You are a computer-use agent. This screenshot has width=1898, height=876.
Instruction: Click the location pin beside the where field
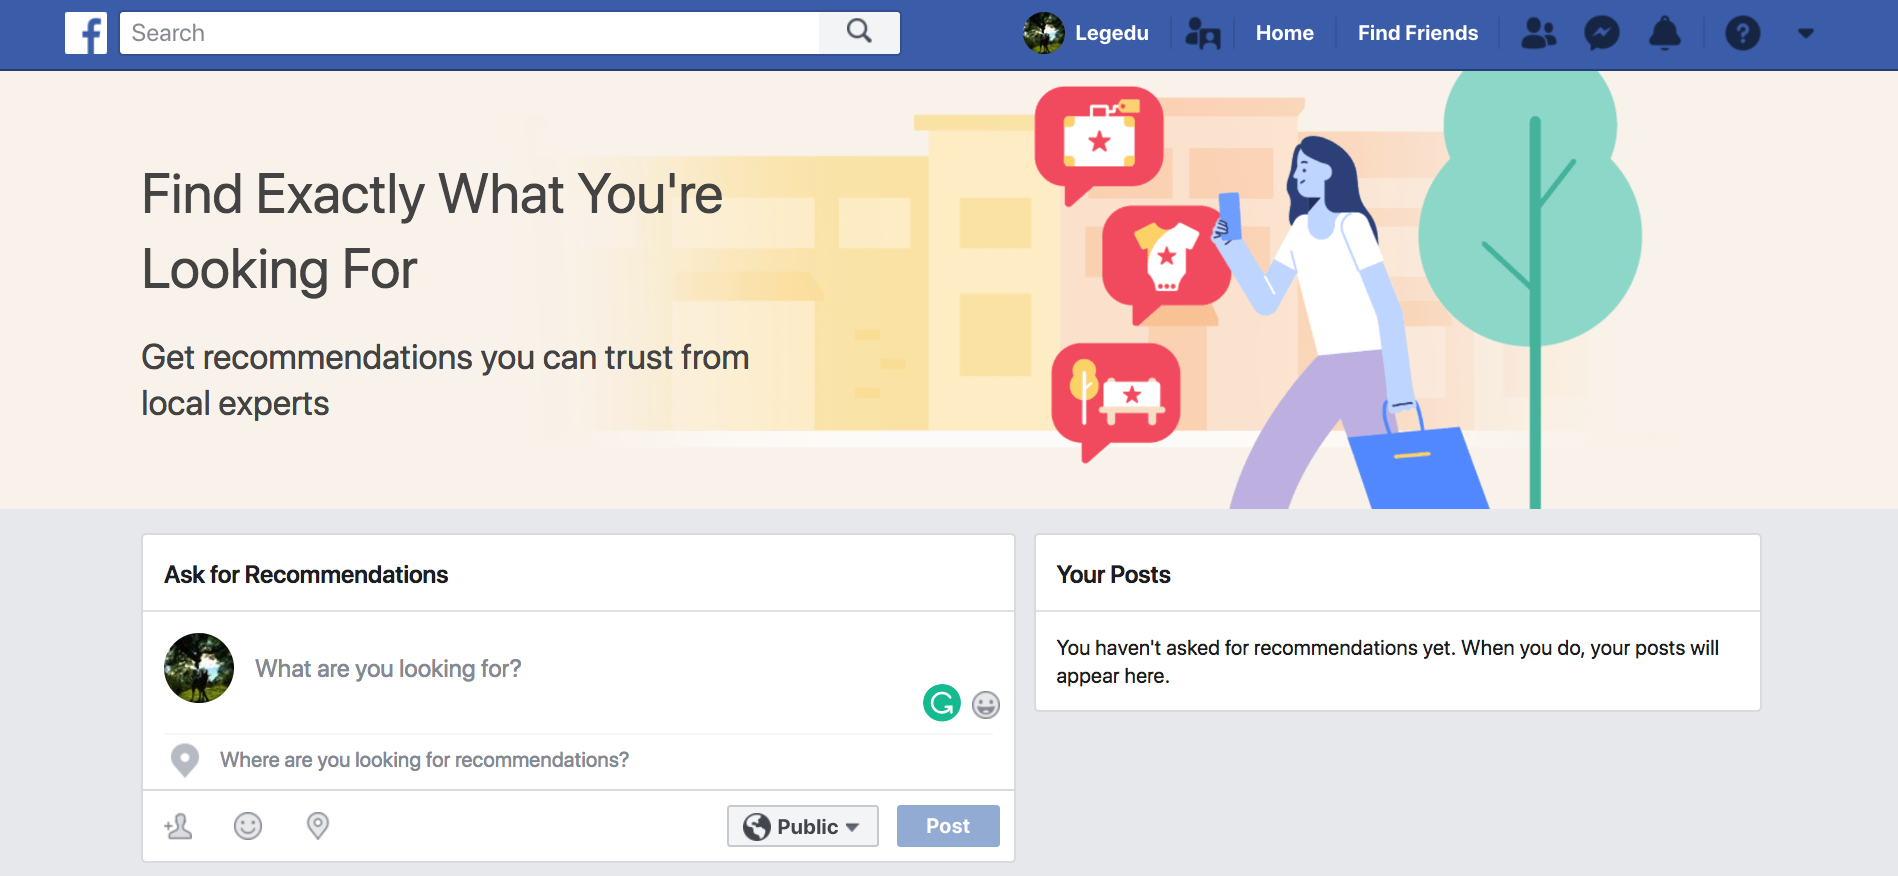click(185, 760)
